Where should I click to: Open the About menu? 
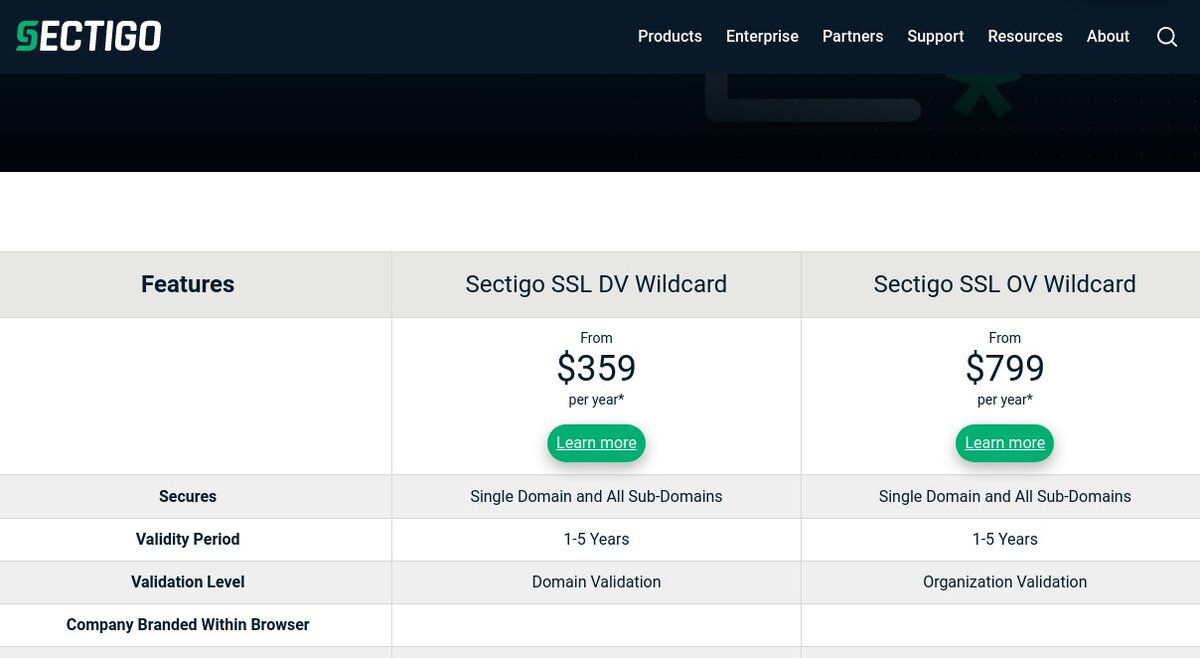(x=1108, y=36)
